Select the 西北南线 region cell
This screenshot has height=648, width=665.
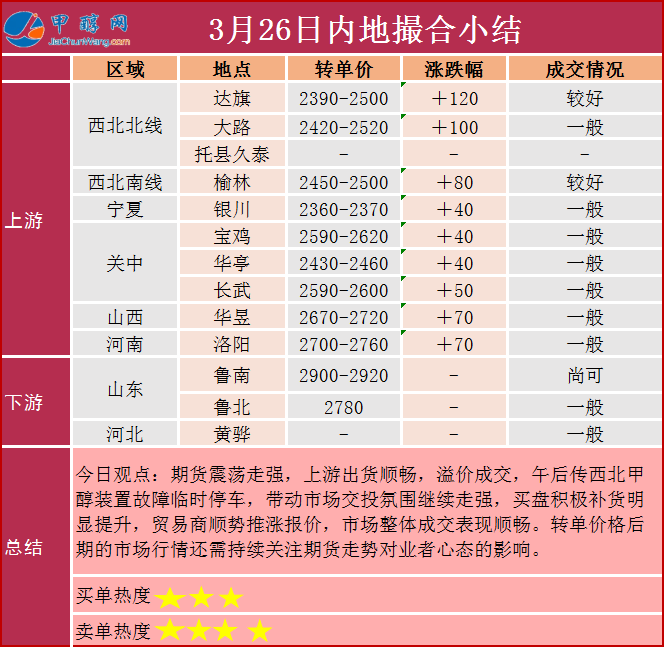pos(125,182)
